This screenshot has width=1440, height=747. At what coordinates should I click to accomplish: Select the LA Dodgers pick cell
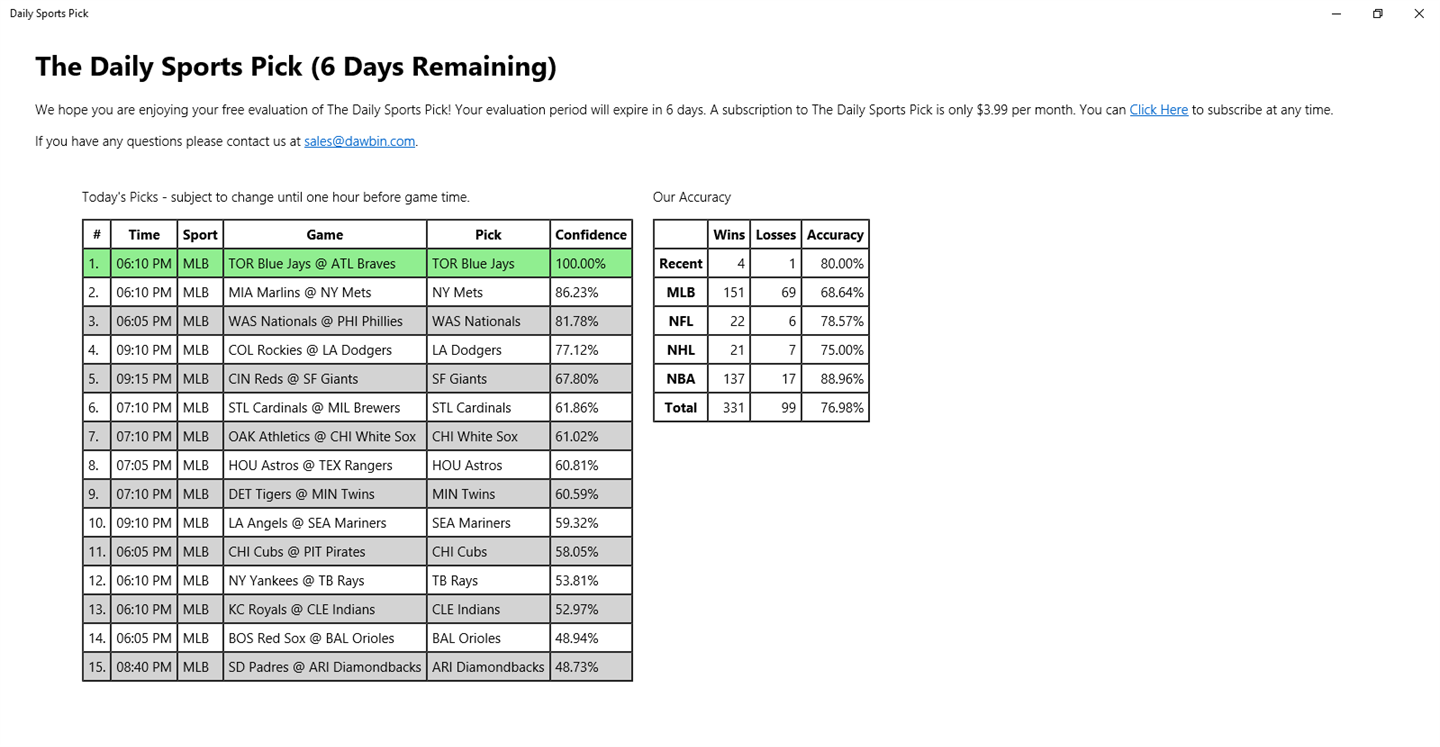461,350
